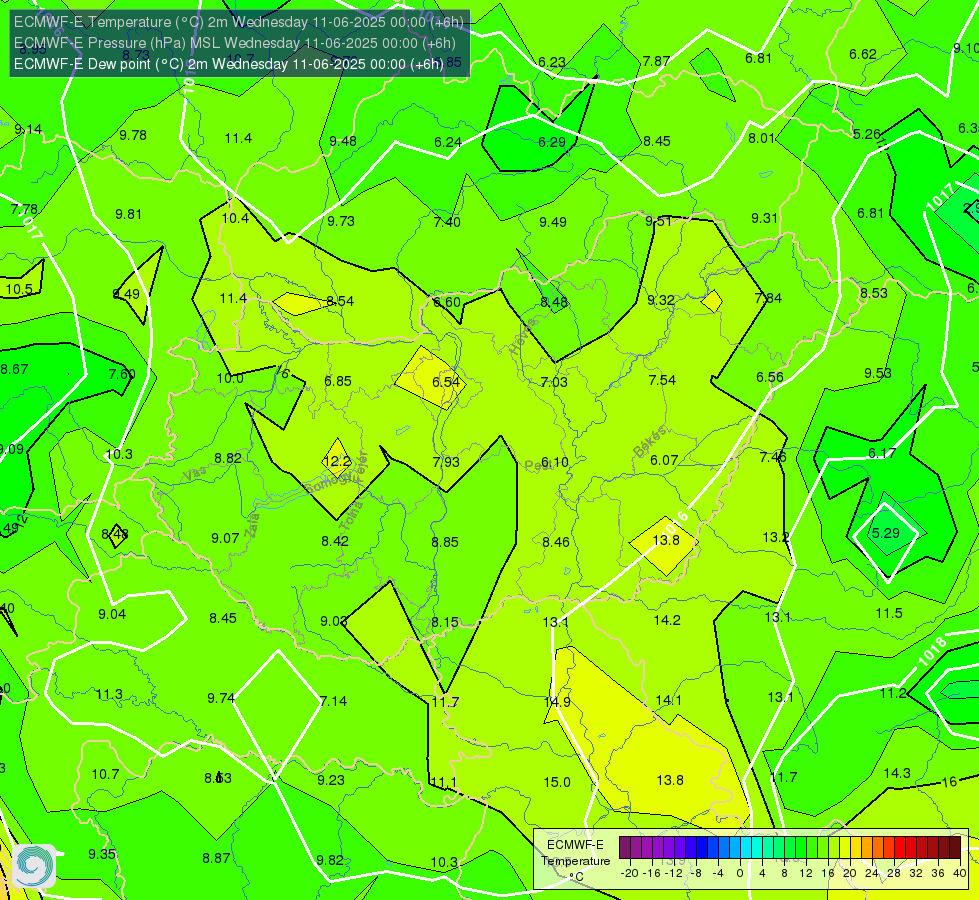
Task: Select the ECMWF-E Dew point 2m layer line
Action: 229,64
